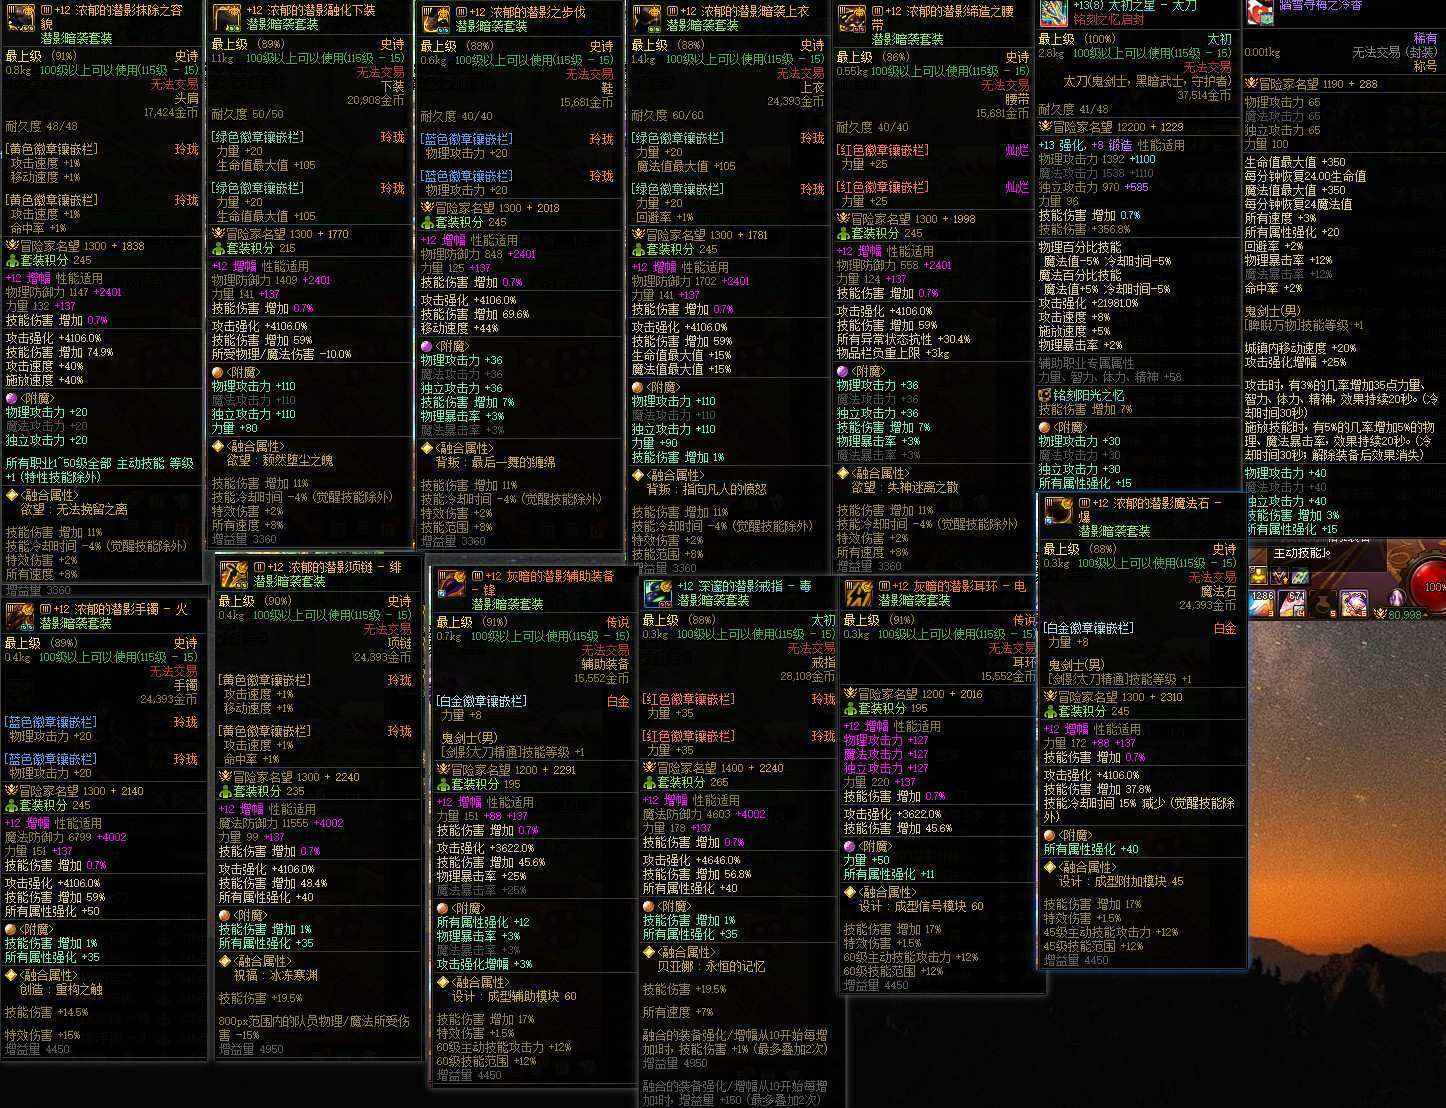Click quick slot 5 potion icon

coord(1323,603)
